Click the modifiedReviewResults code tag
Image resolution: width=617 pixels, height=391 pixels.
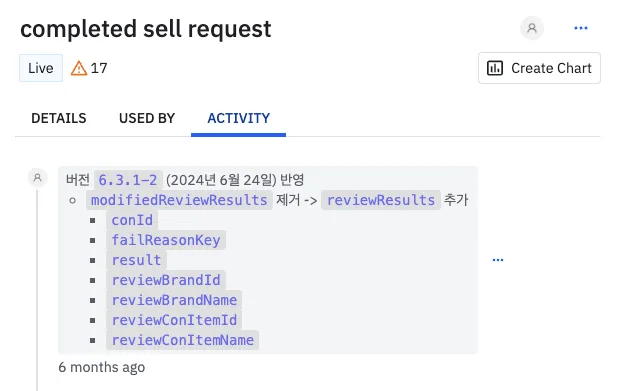[179, 200]
